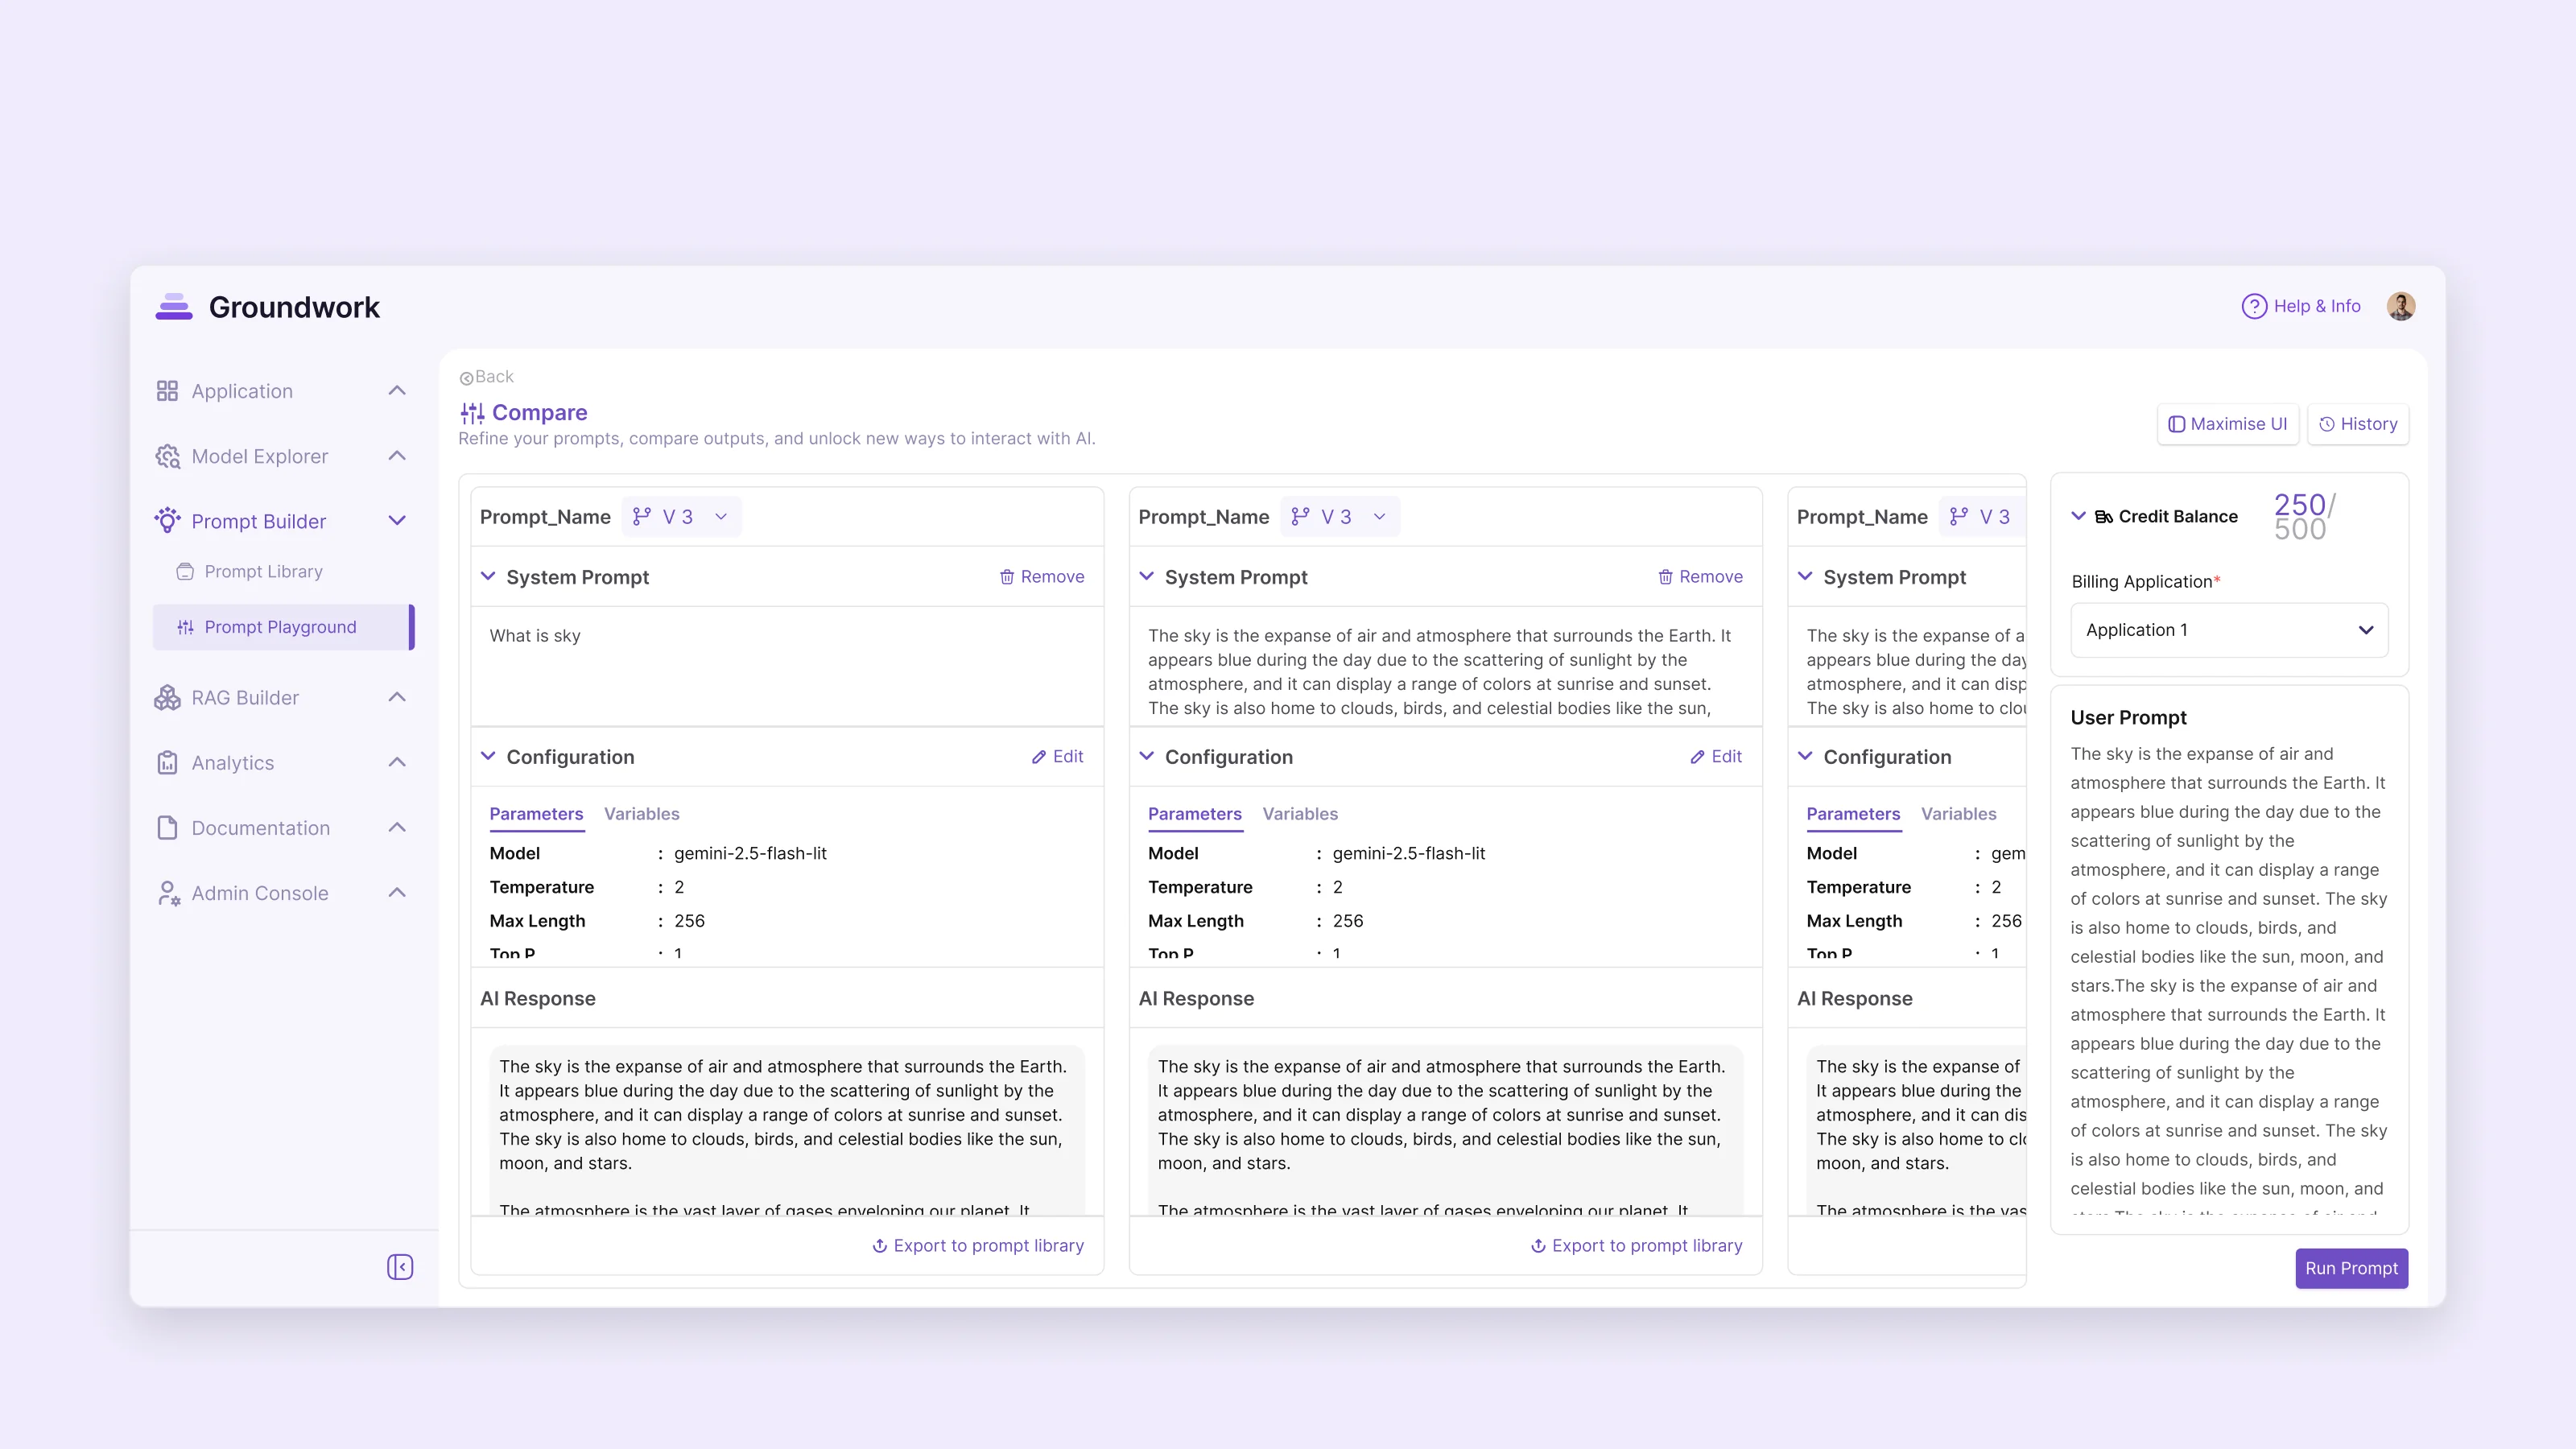2576x1449 pixels.
Task: Click the RAG Builder cubes icon
Action: [x=167, y=698]
